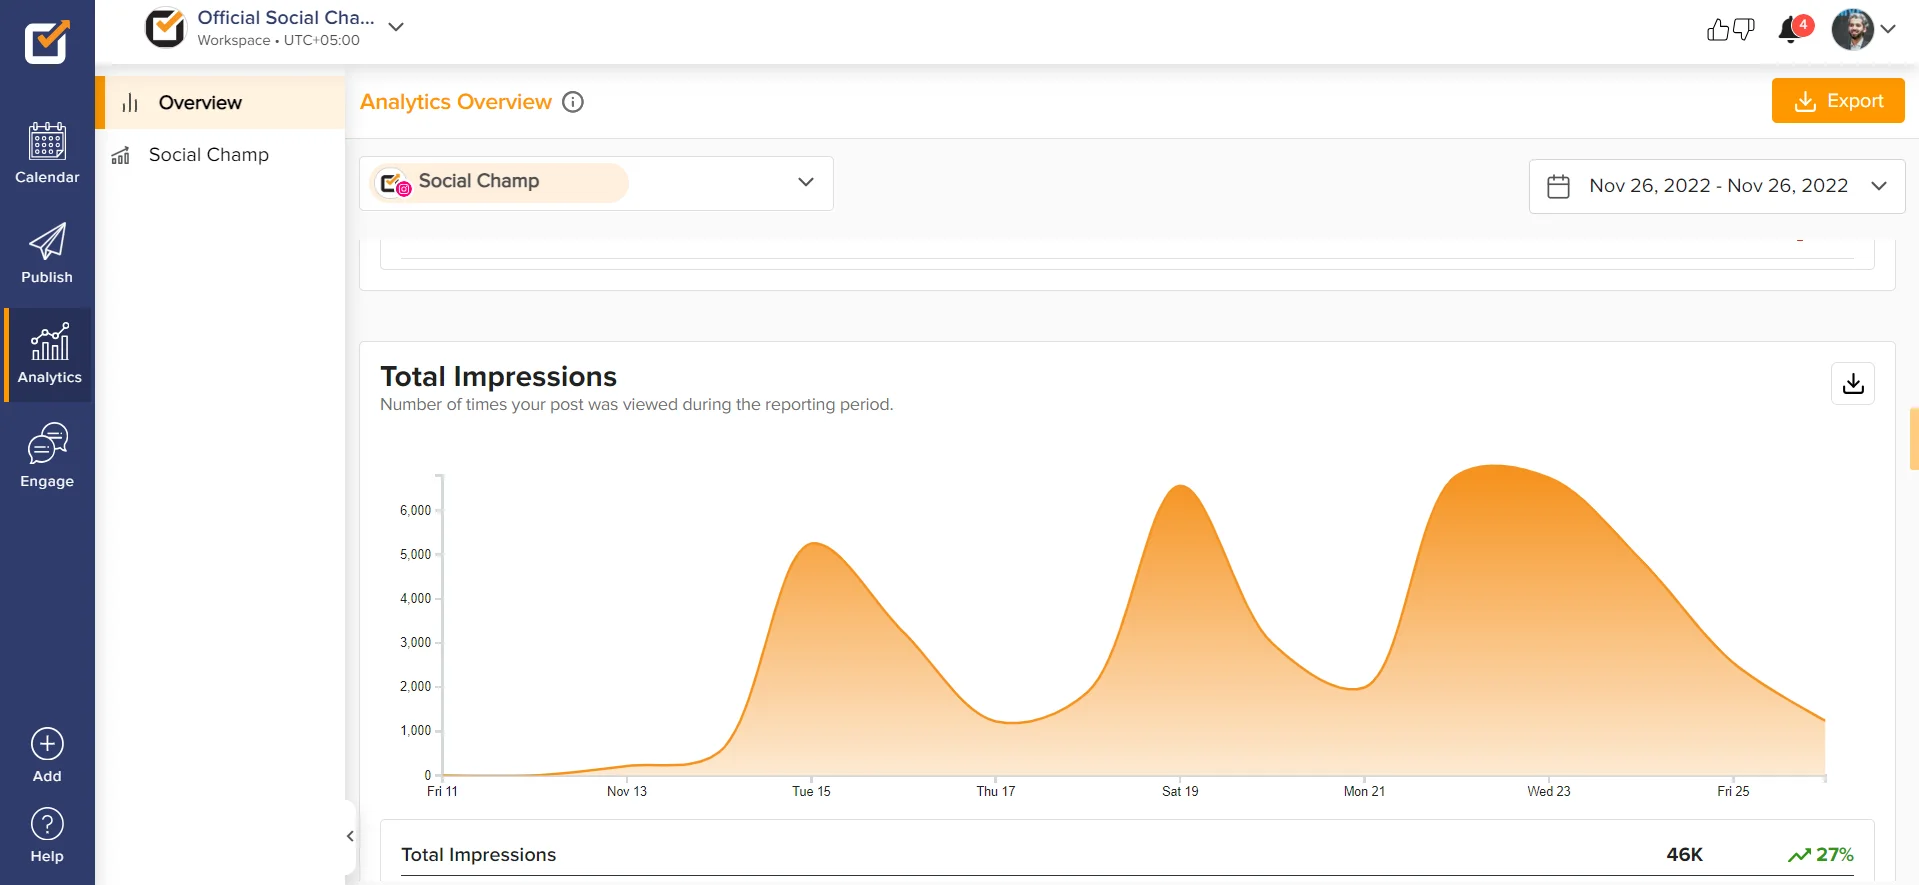The height and width of the screenshot is (885, 1919).
Task: Click the Total Impressions summary row label
Action: [x=478, y=855]
